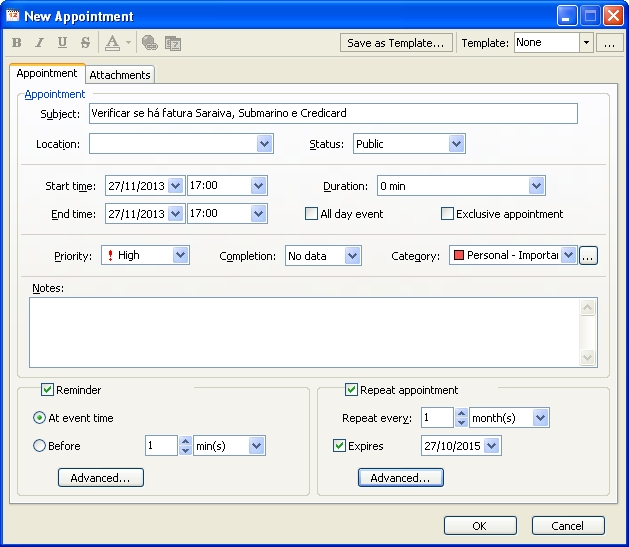Click the font color A icon
This screenshot has height=547, width=629.
click(x=112, y=43)
